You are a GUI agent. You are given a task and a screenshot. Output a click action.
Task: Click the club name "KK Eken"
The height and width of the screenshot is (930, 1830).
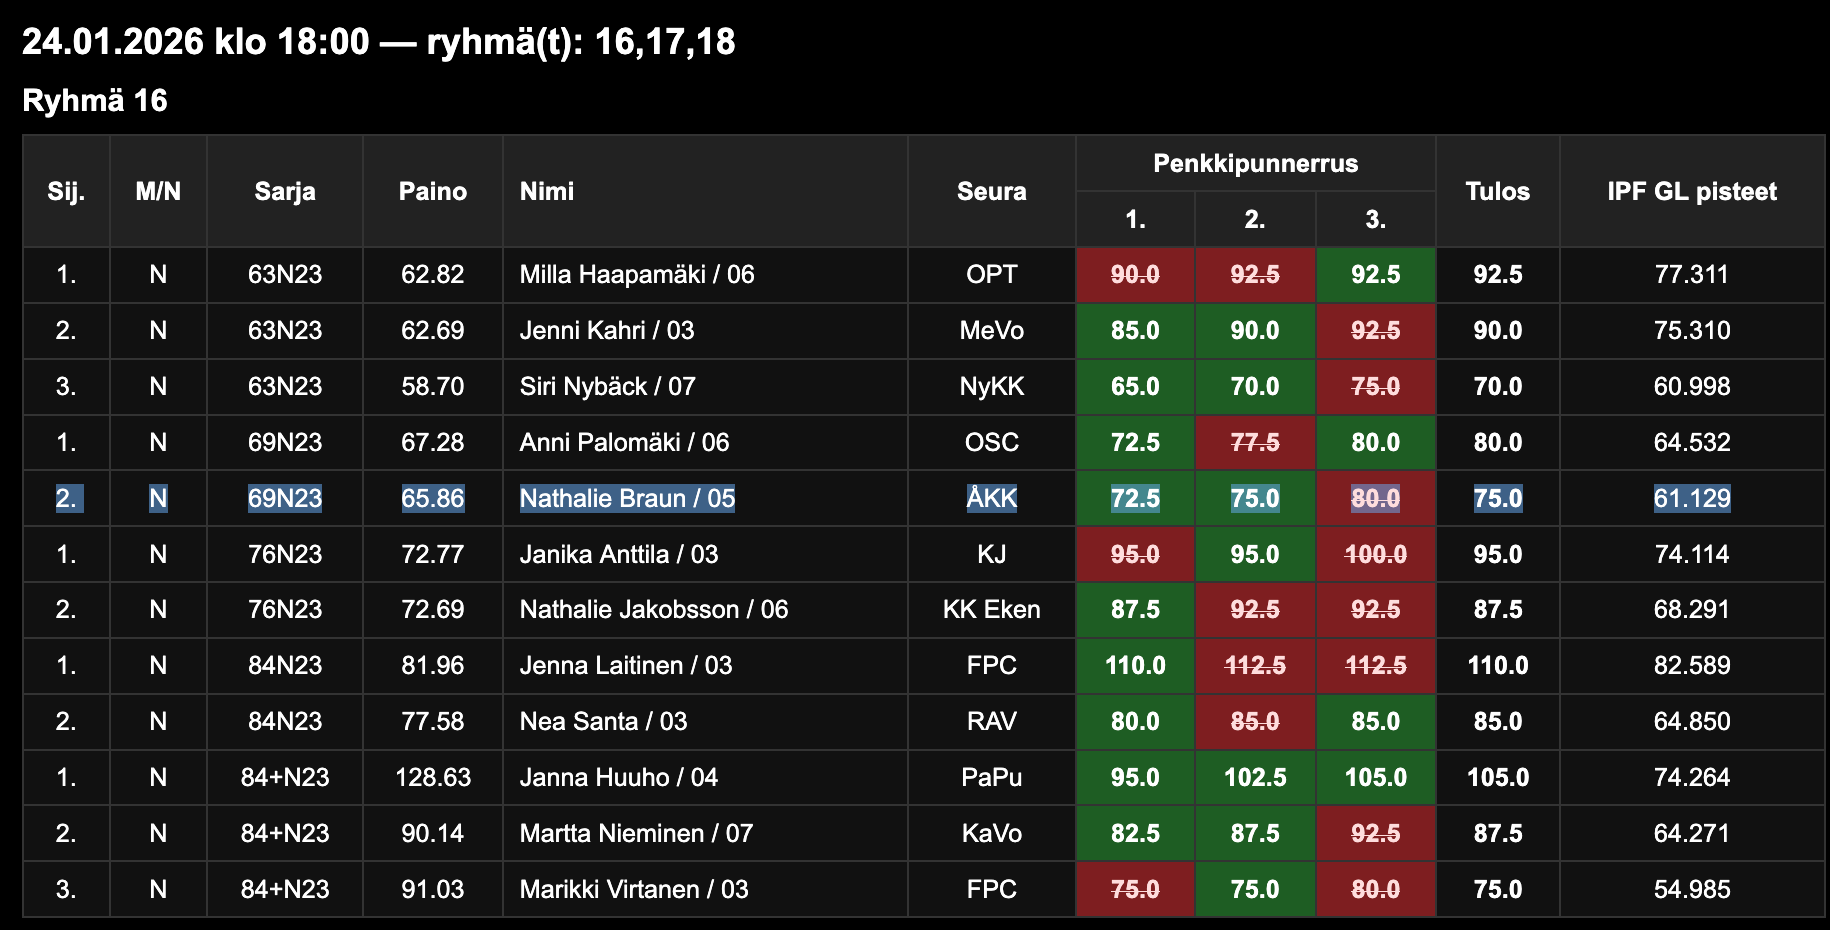[x=991, y=610]
